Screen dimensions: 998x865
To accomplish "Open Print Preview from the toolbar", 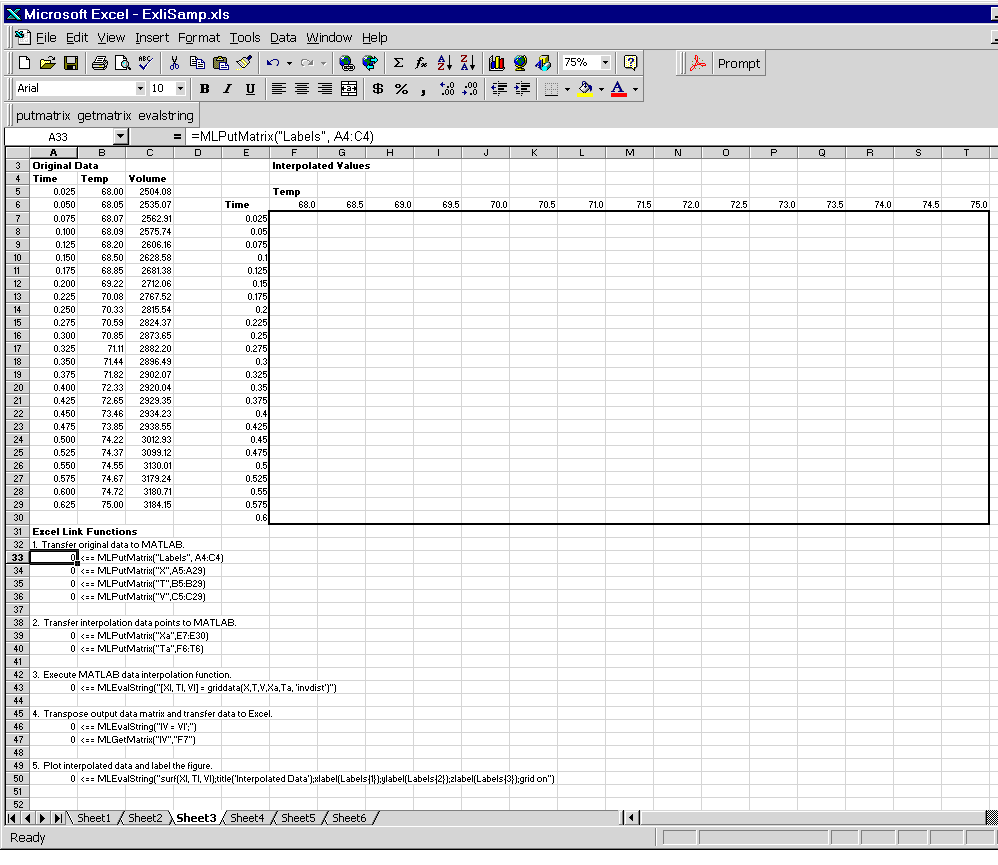I will click(x=122, y=63).
